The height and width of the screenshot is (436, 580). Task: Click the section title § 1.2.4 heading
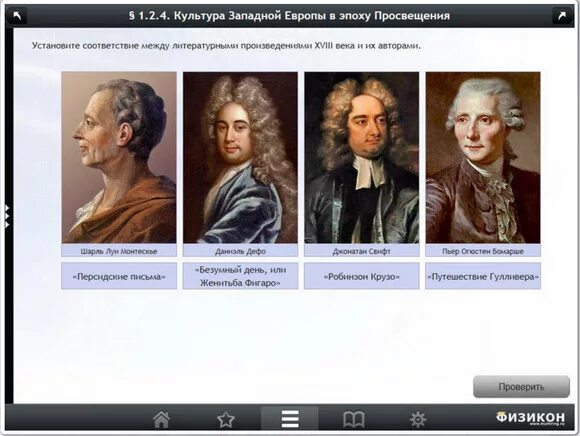pyautogui.click(x=289, y=16)
